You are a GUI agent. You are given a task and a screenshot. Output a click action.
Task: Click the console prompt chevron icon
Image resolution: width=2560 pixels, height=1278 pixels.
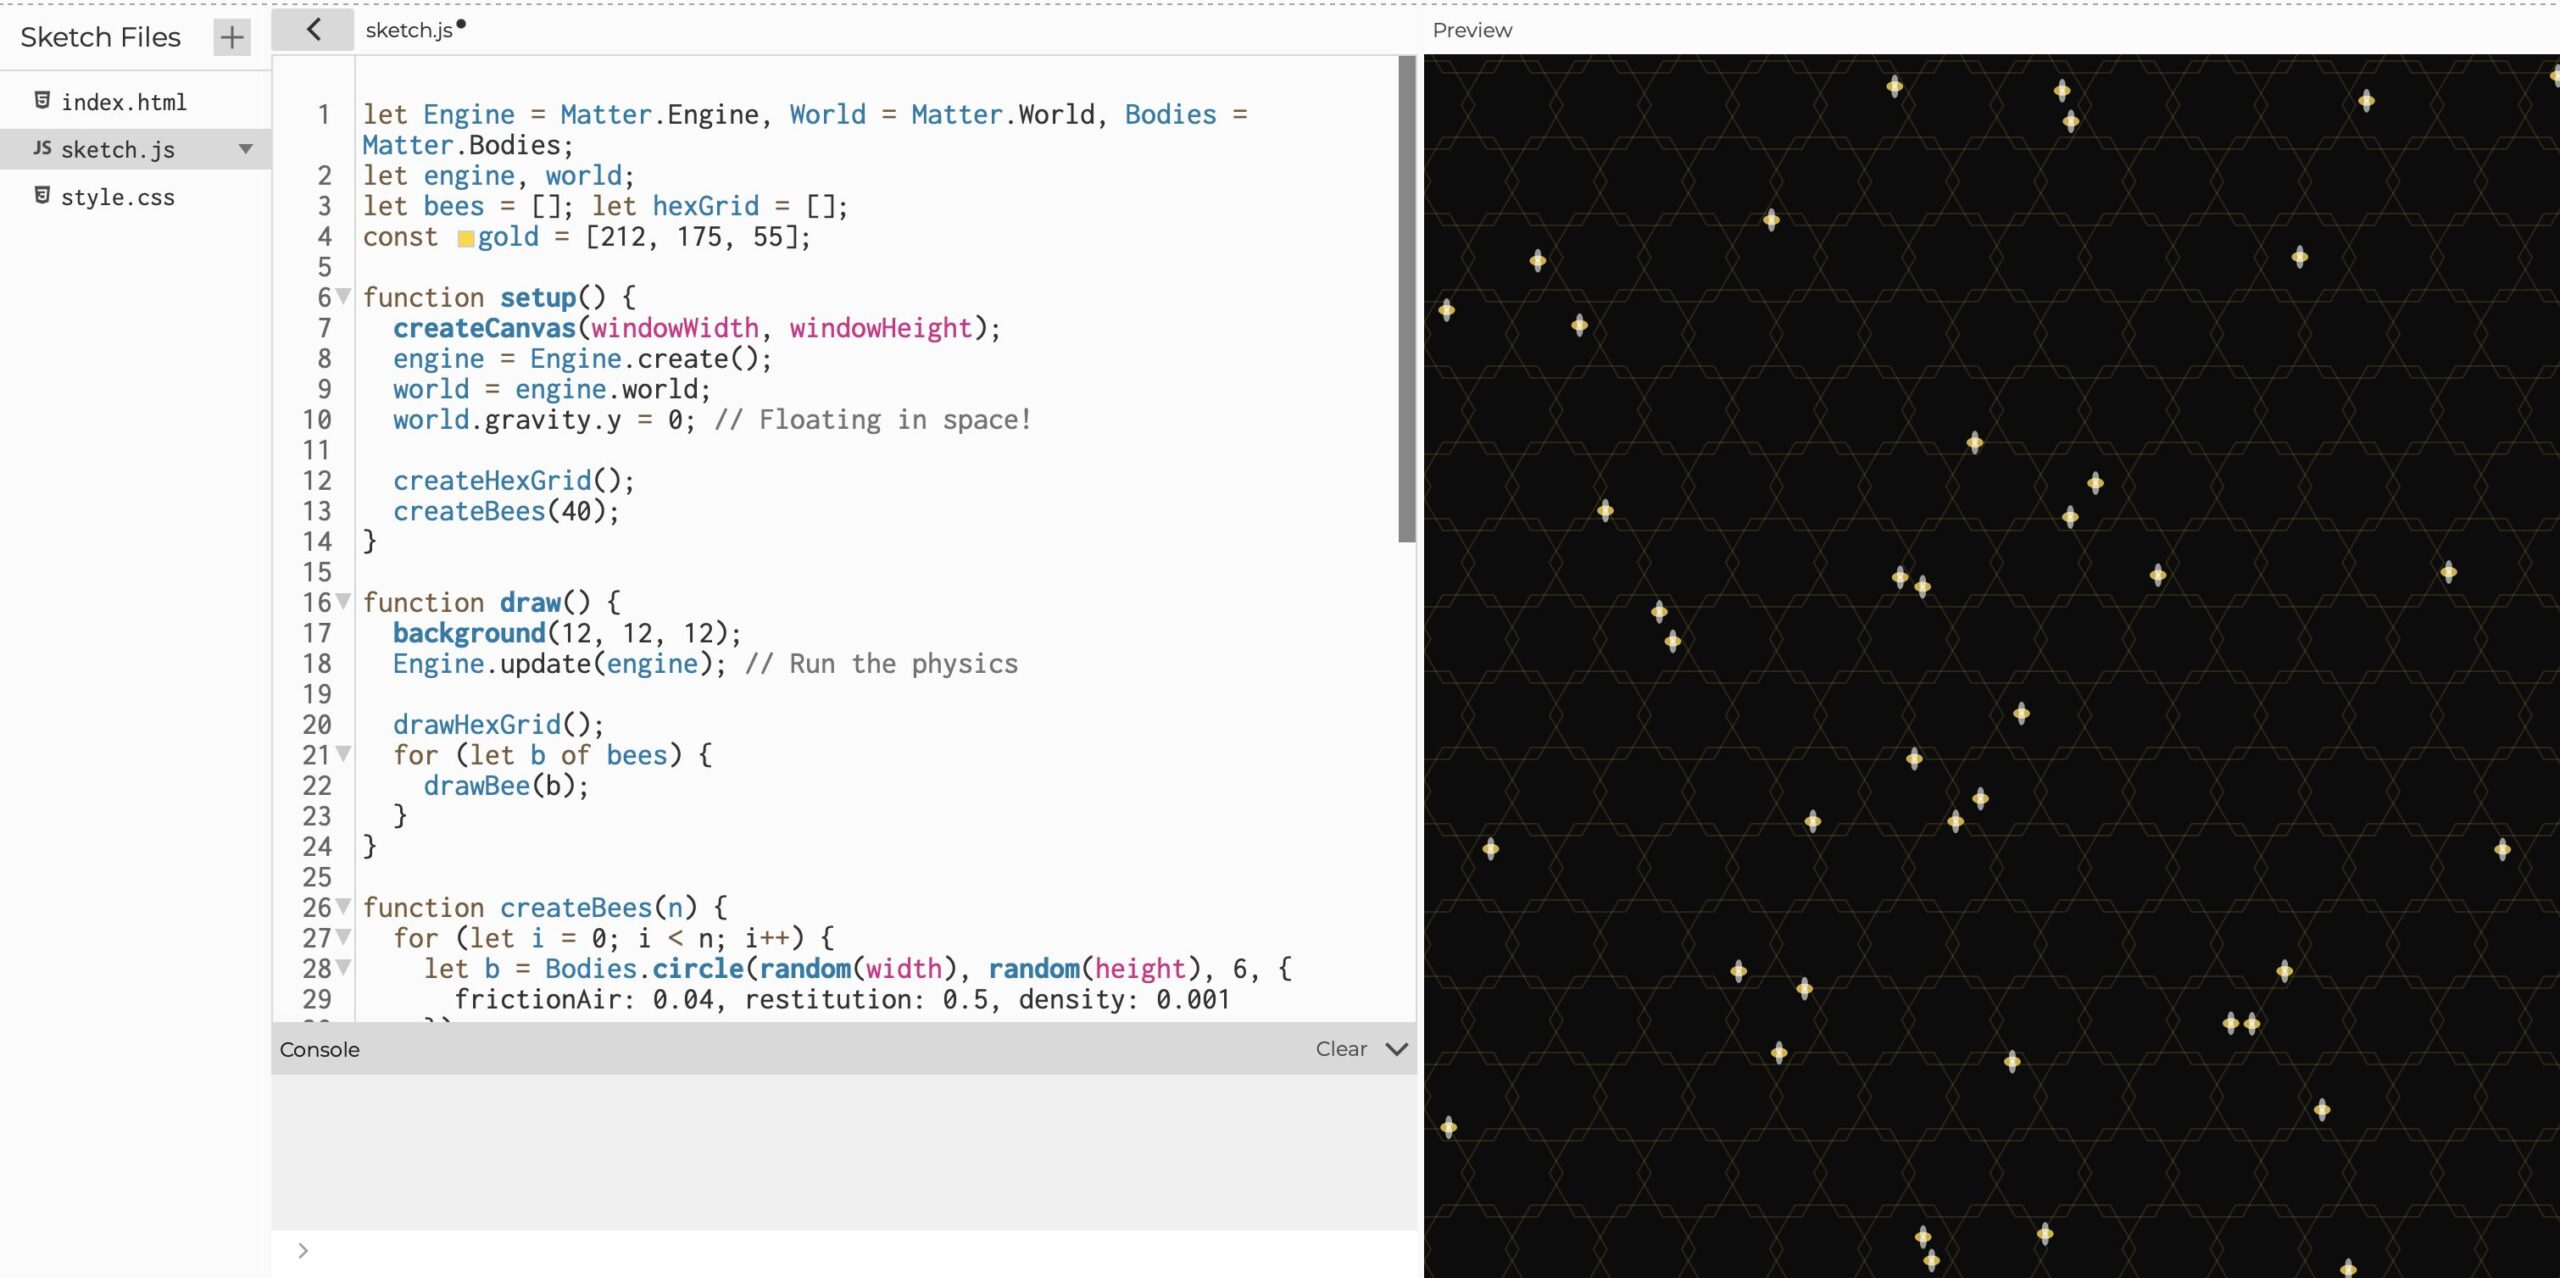point(303,1250)
